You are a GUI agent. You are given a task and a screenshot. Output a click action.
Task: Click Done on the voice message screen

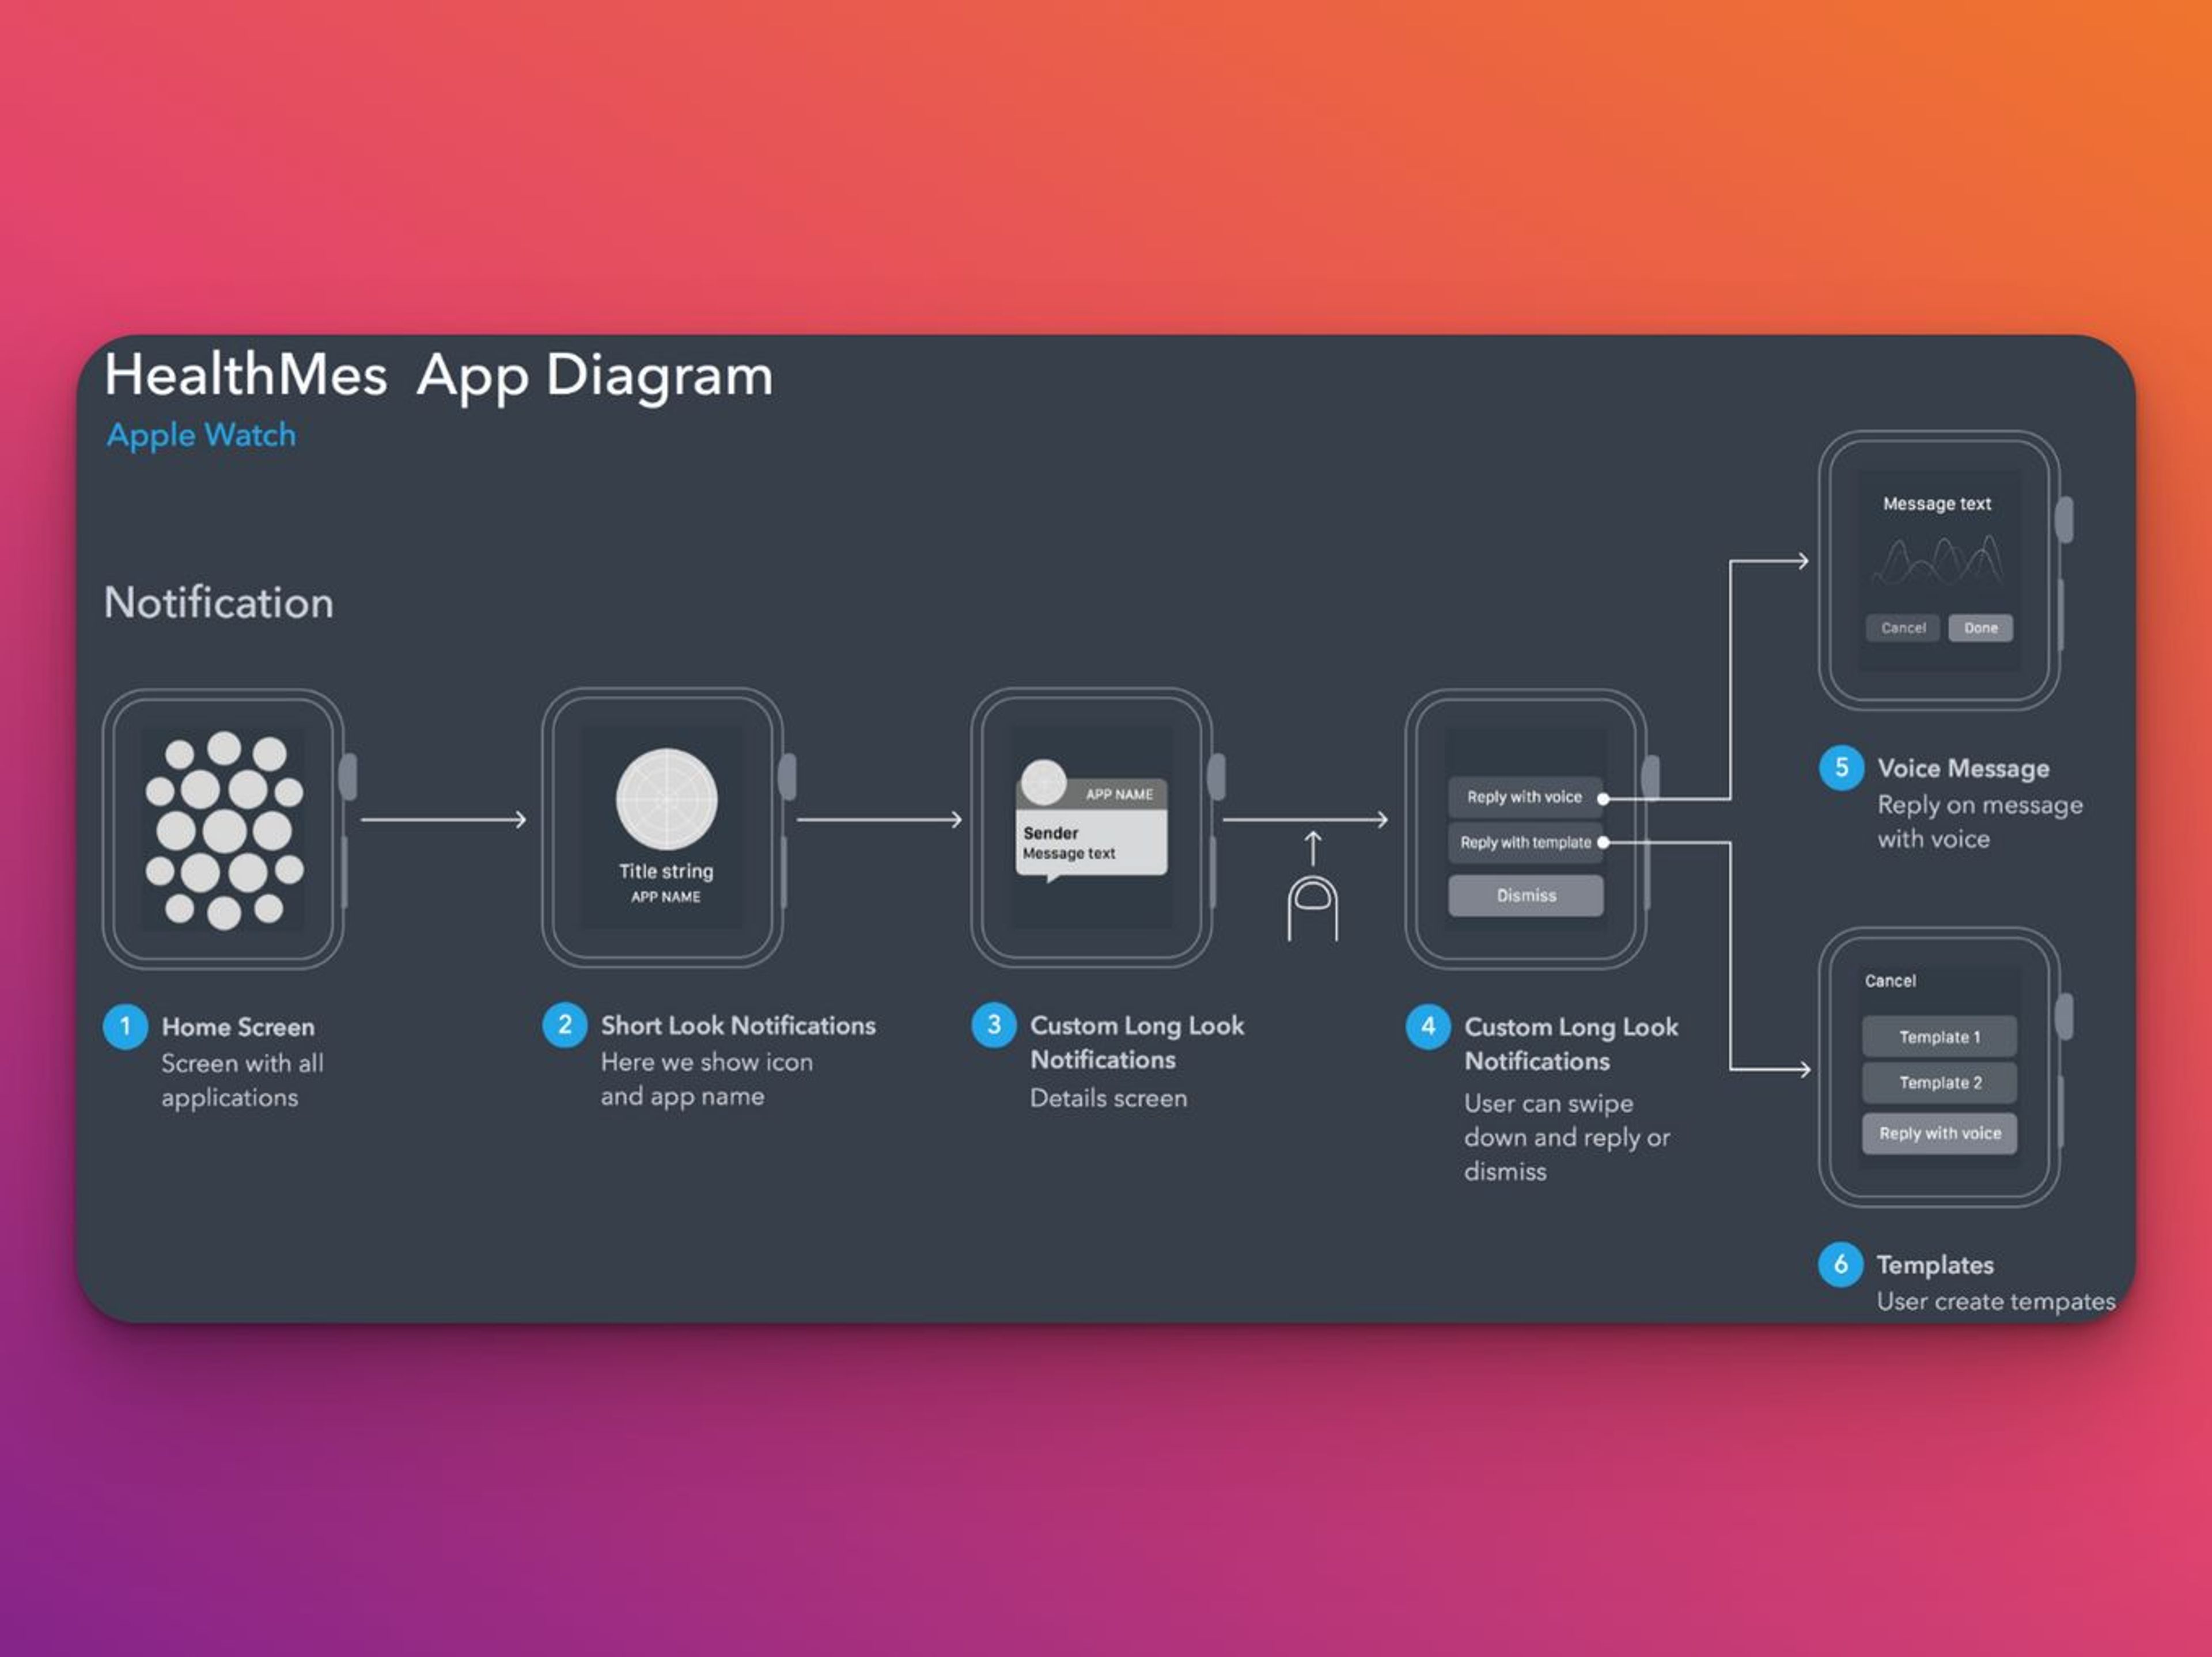1980,628
